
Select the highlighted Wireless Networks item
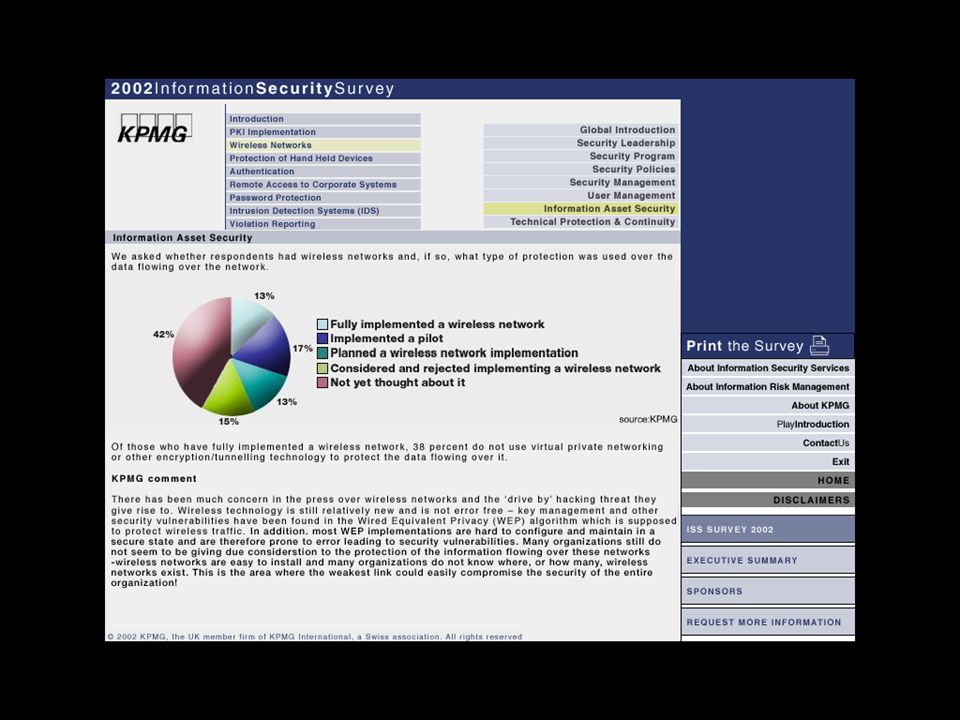(x=323, y=145)
